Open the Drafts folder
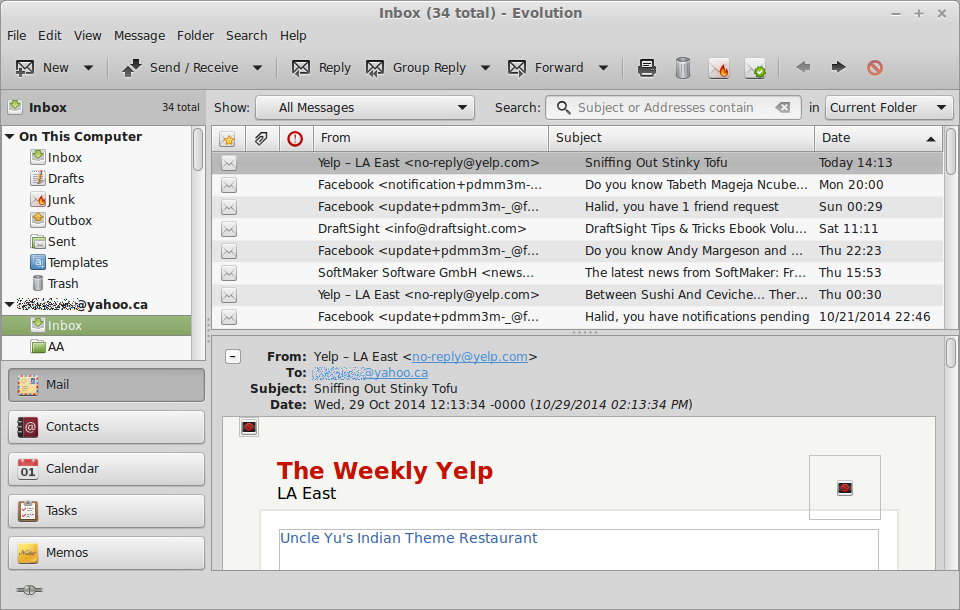The height and width of the screenshot is (610, 960). pos(58,179)
